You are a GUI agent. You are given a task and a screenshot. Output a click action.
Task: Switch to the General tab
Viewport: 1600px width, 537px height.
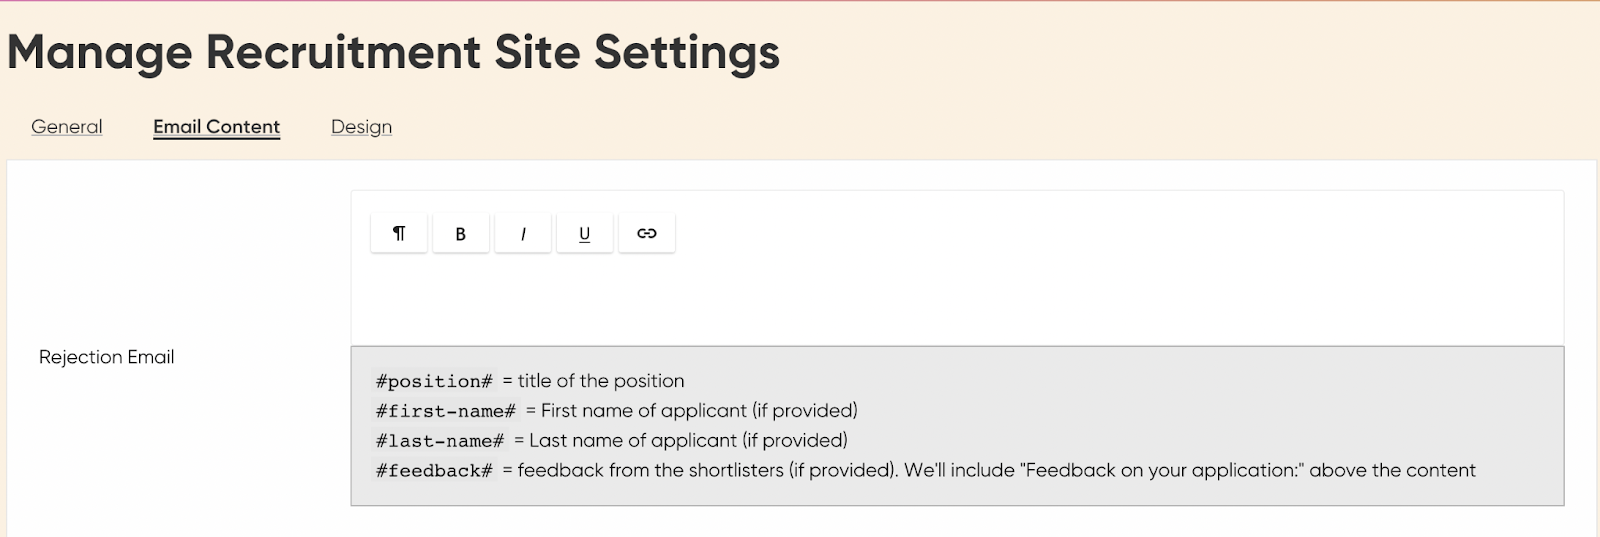(67, 127)
